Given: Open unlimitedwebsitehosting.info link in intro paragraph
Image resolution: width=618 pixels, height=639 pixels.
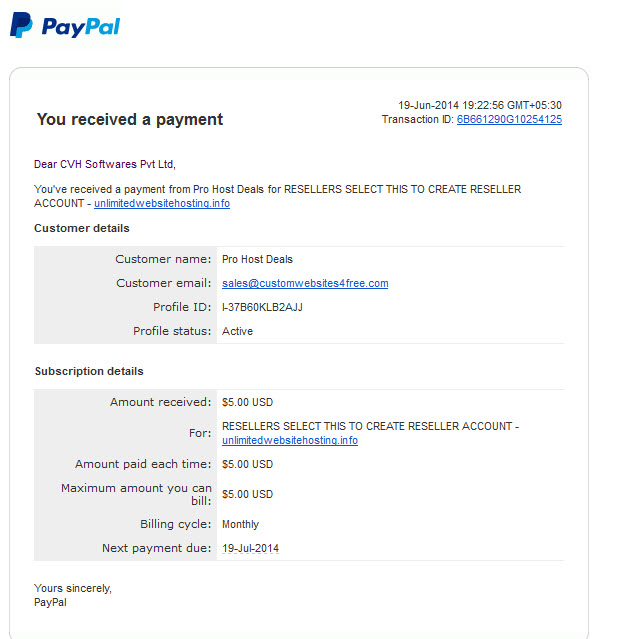Looking at the screenshot, I should pos(162,203).
